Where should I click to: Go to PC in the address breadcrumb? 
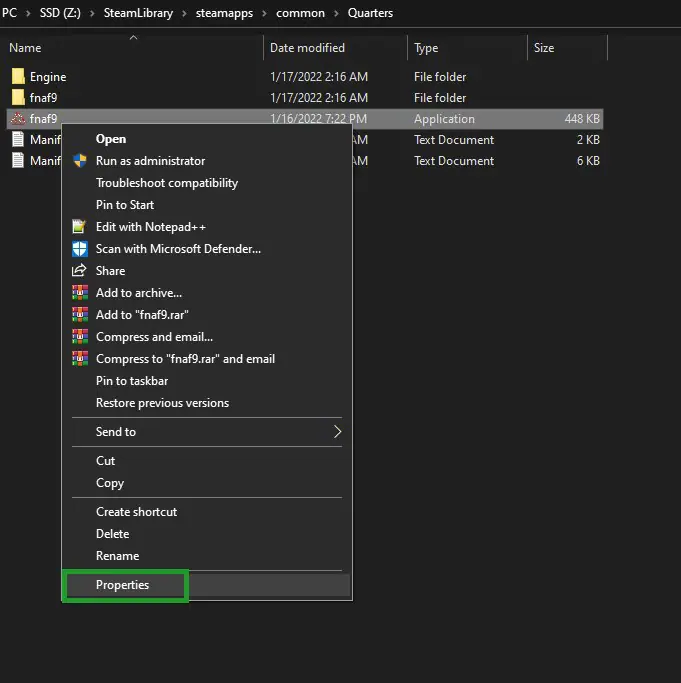coord(9,13)
